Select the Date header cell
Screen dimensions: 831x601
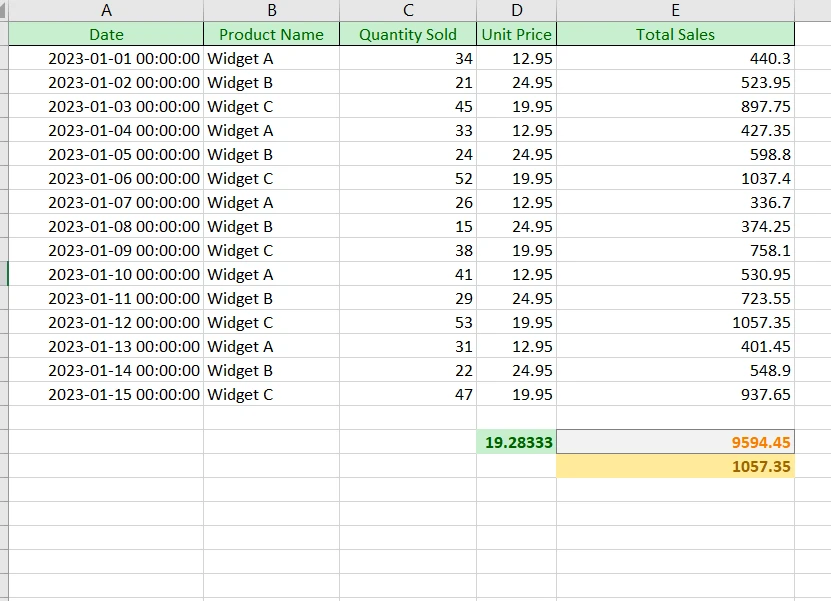(106, 34)
